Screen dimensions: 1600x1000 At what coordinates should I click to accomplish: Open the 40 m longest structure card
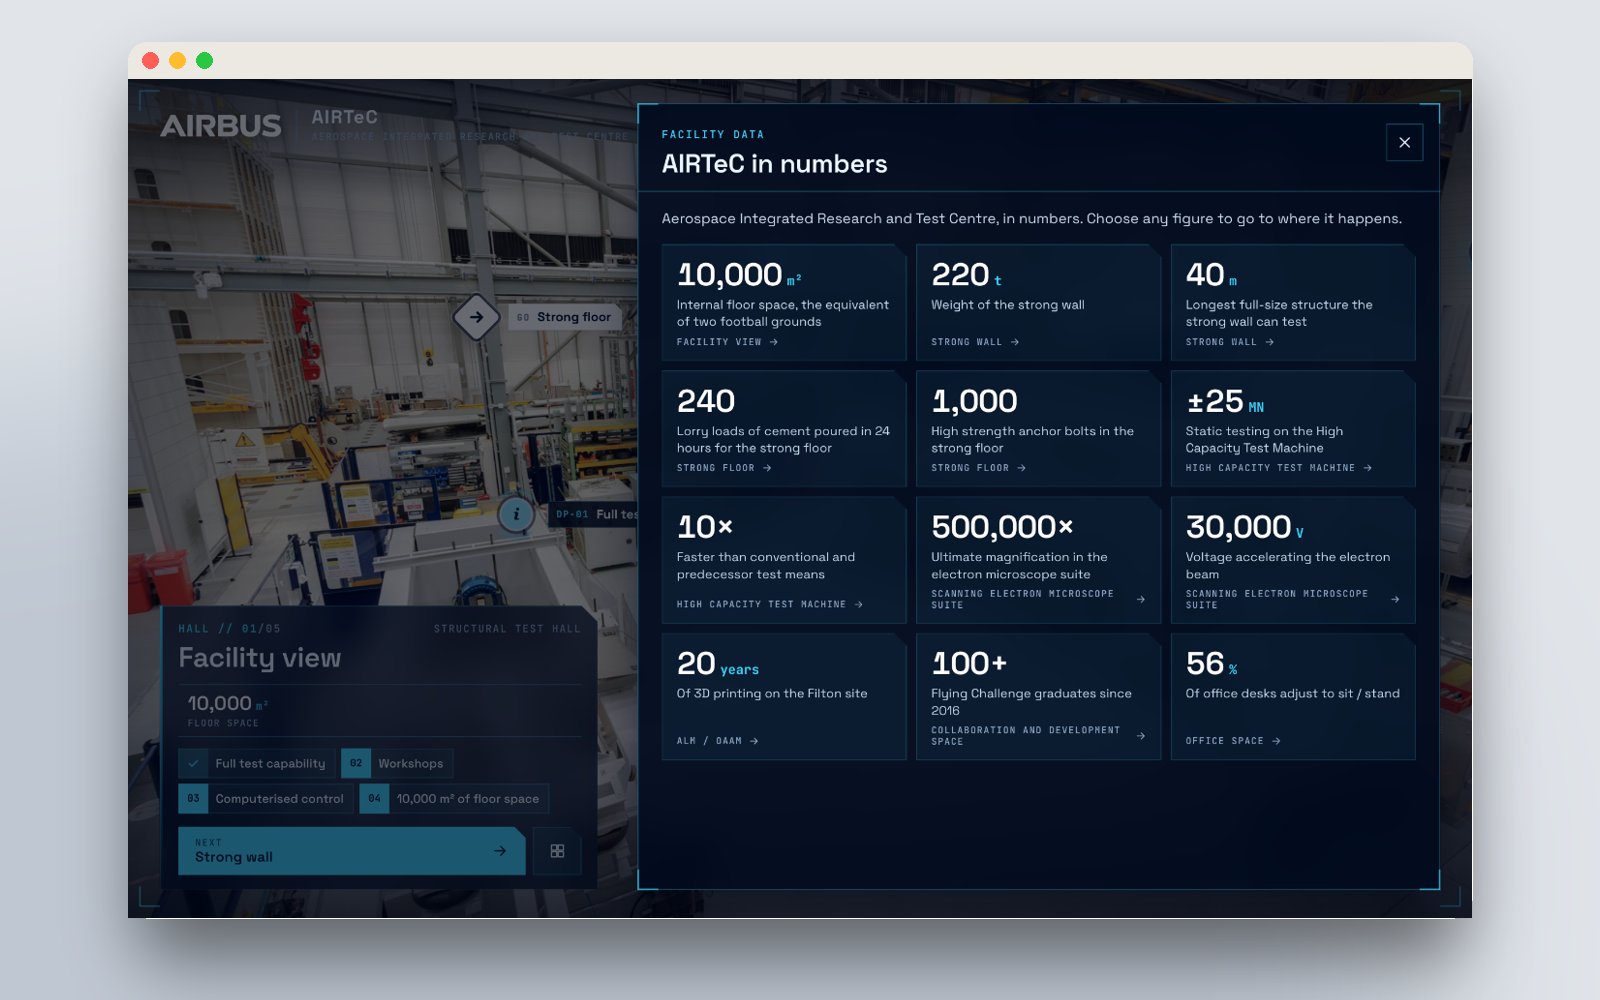pyautogui.click(x=1293, y=303)
